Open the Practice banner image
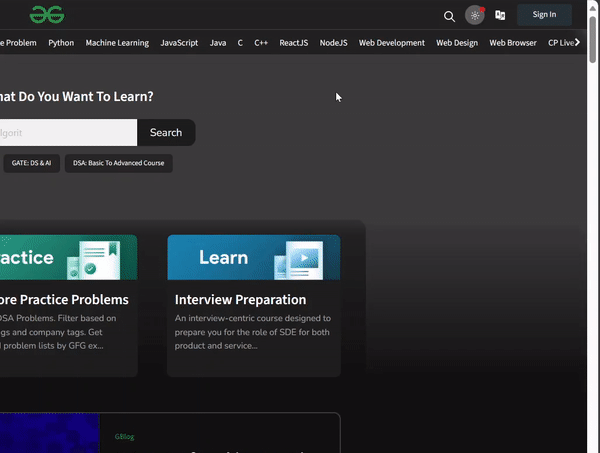600x453 pixels. [68, 257]
